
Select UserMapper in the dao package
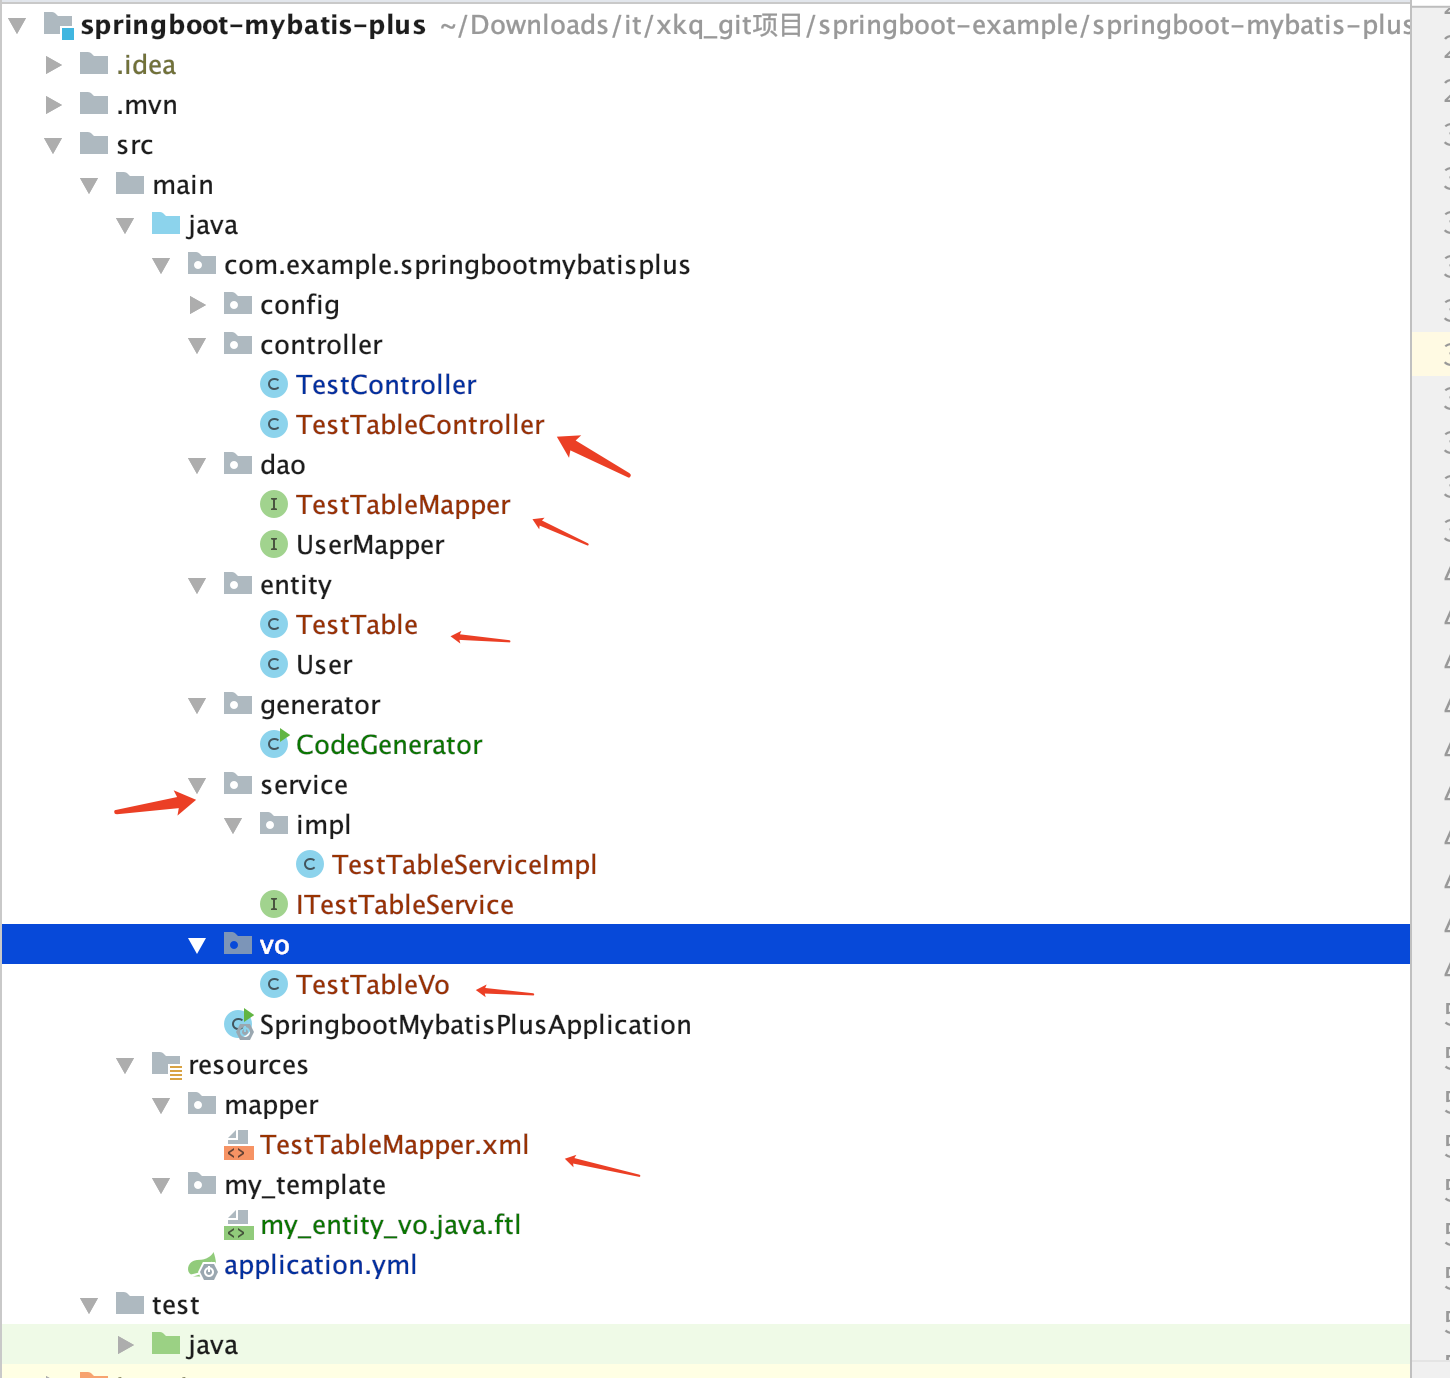tap(370, 545)
